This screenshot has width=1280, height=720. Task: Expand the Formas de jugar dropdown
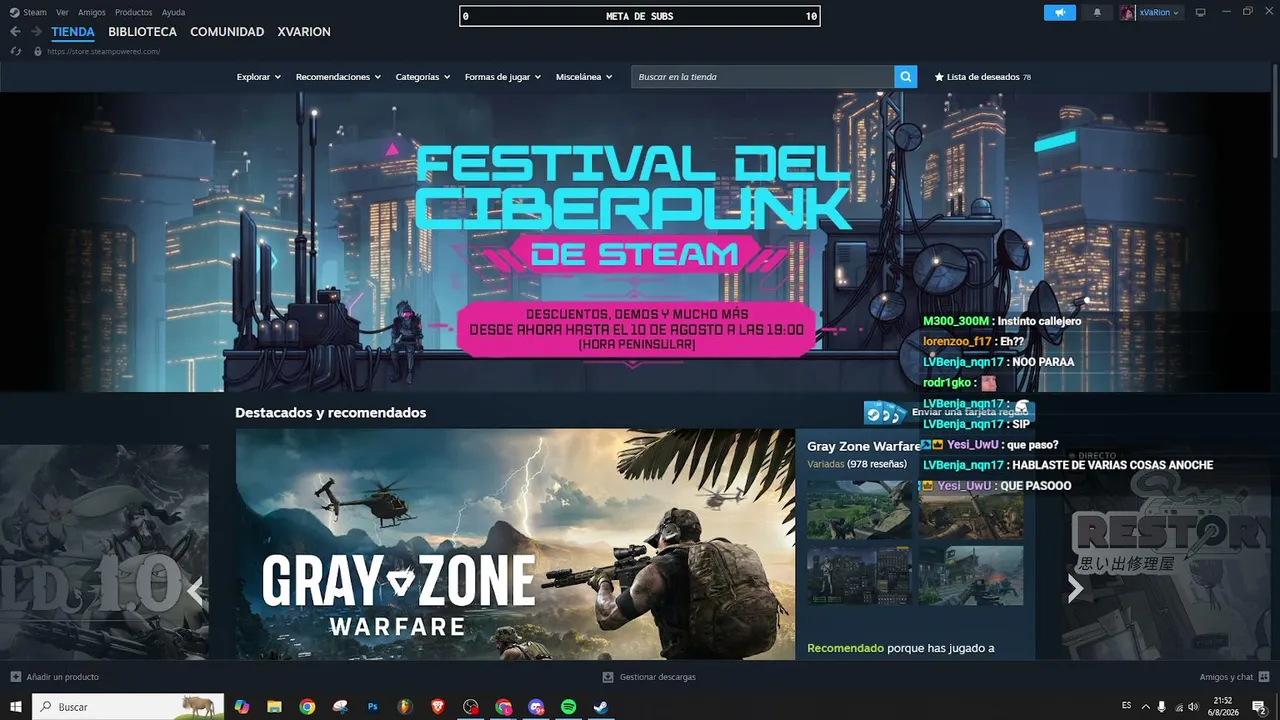(503, 77)
